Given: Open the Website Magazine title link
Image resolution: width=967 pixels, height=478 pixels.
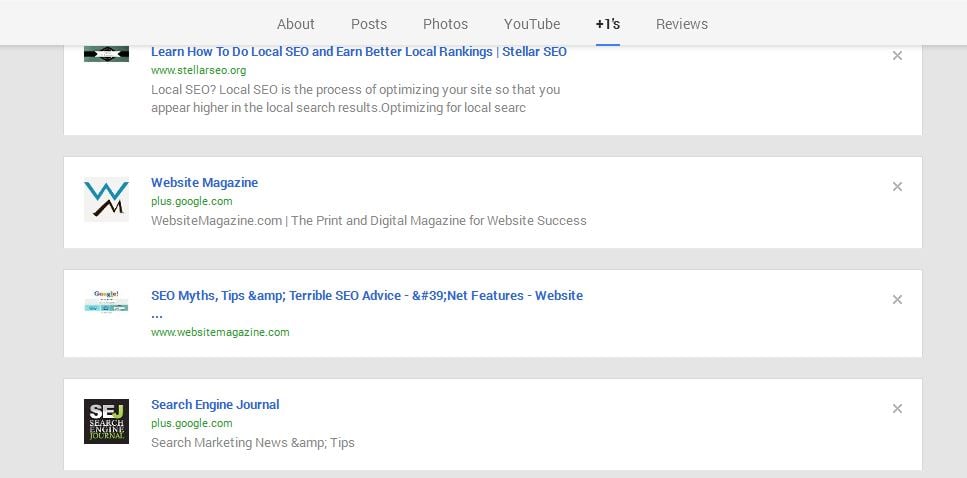Looking at the screenshot, I should pos(204,182).
